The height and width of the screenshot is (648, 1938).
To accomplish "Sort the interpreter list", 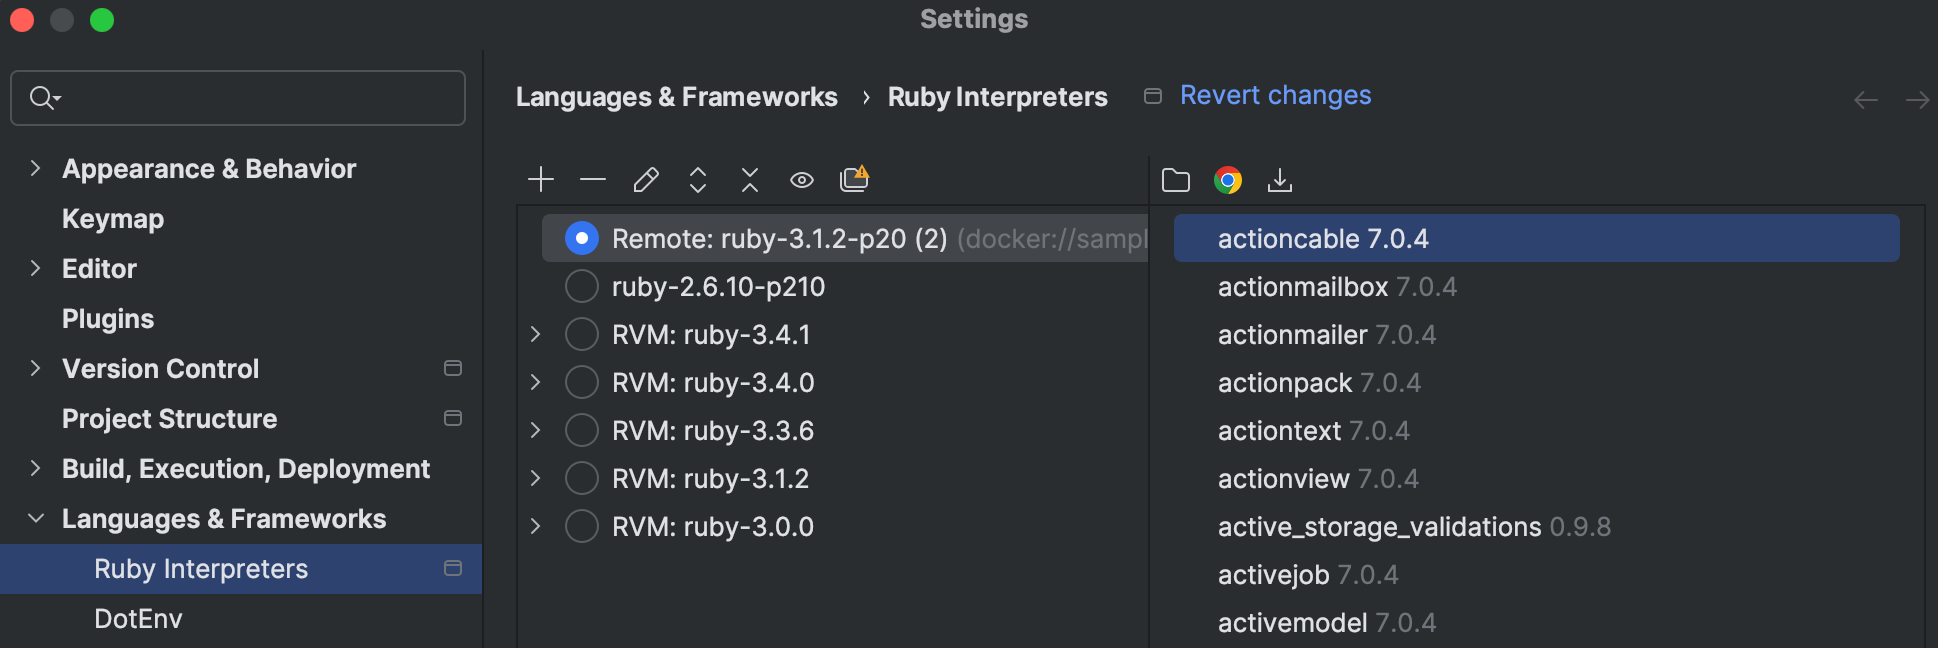I will tap(697, 180).
